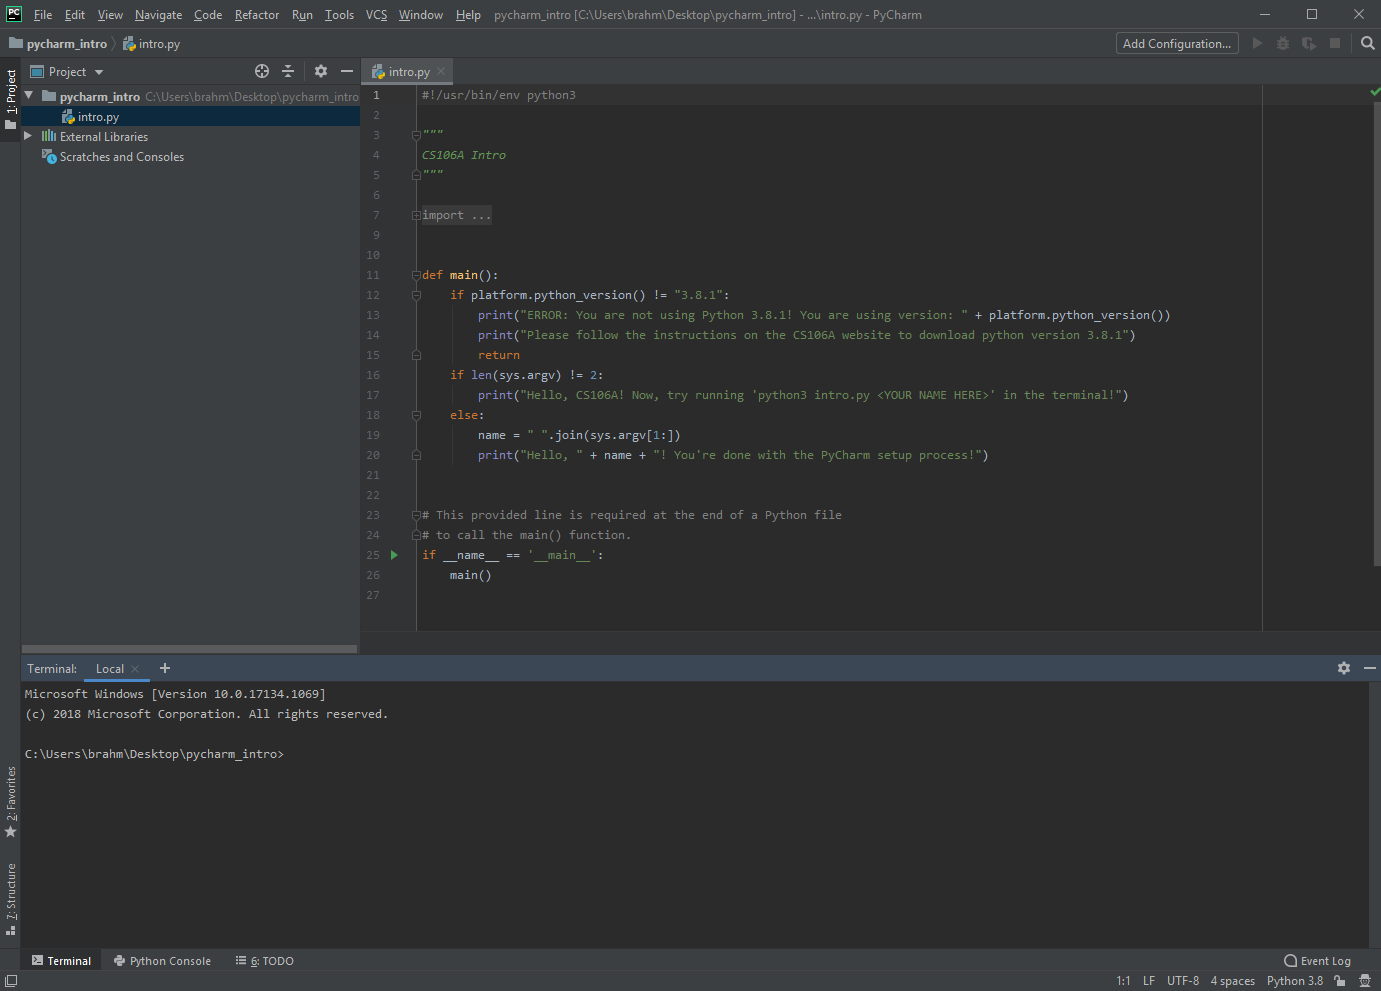The height and width of the screenshot is (991, 1381).
Task: Expand the External Libraries node
Action: [28, 136]
